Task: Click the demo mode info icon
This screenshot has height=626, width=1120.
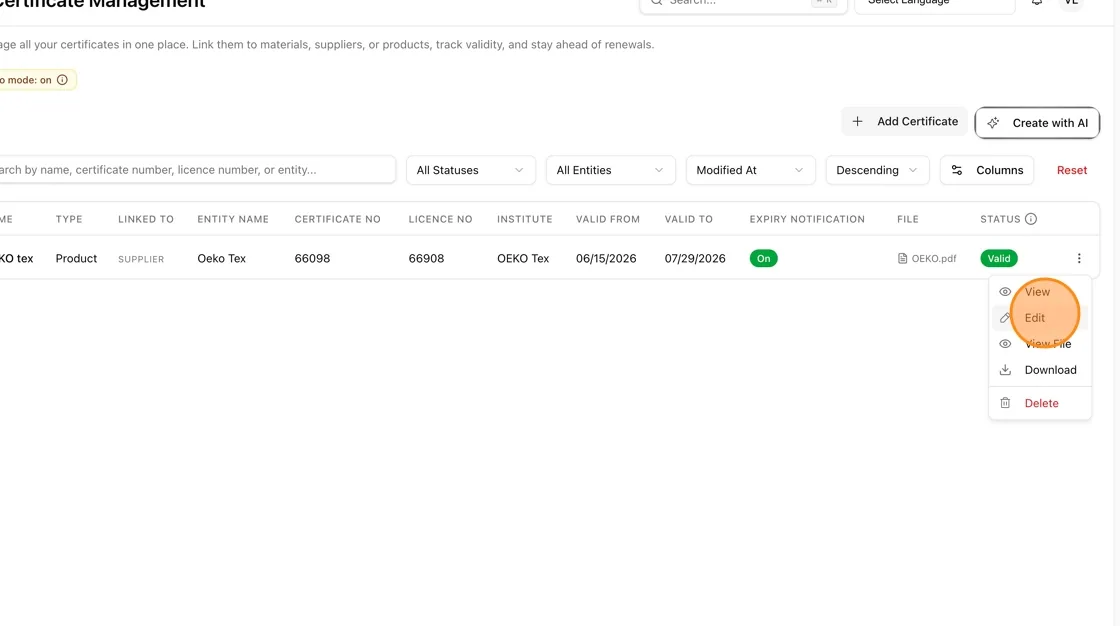Action: (x=62, y=80)
